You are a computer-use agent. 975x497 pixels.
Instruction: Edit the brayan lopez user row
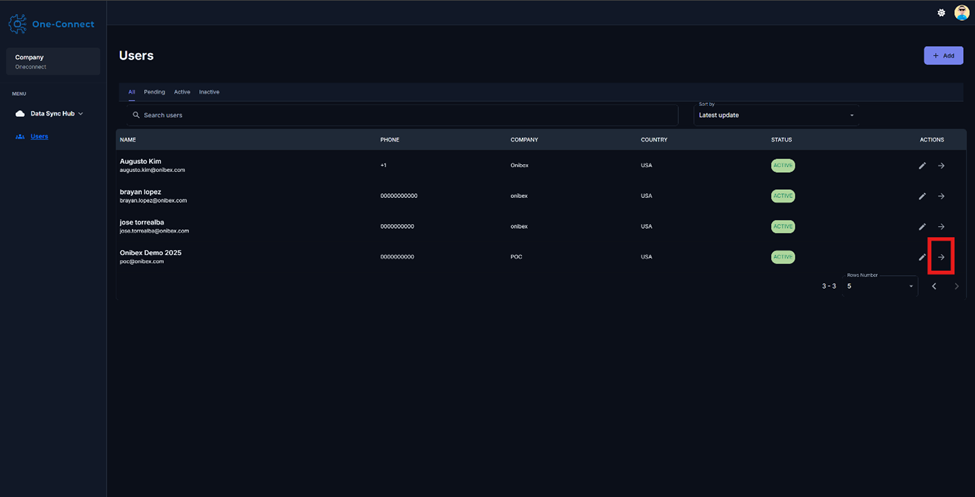[922, 196]
